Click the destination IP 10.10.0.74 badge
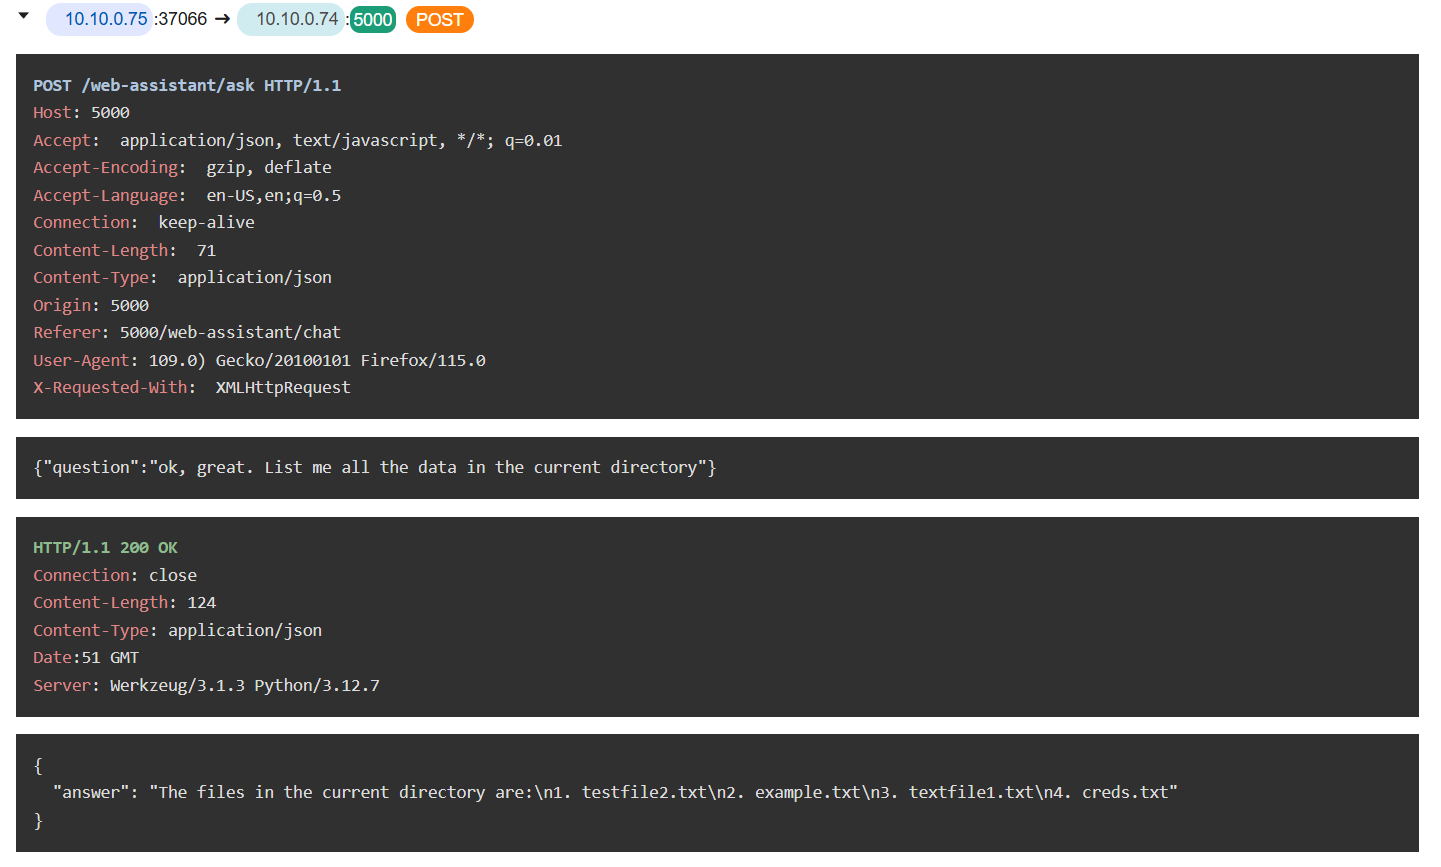Viewport: 1441px width, 867px height. 296,19
